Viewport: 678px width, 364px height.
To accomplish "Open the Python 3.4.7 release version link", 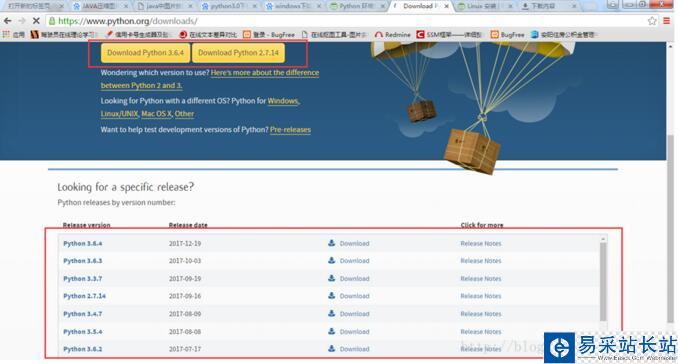I will (x=83, y=313).
